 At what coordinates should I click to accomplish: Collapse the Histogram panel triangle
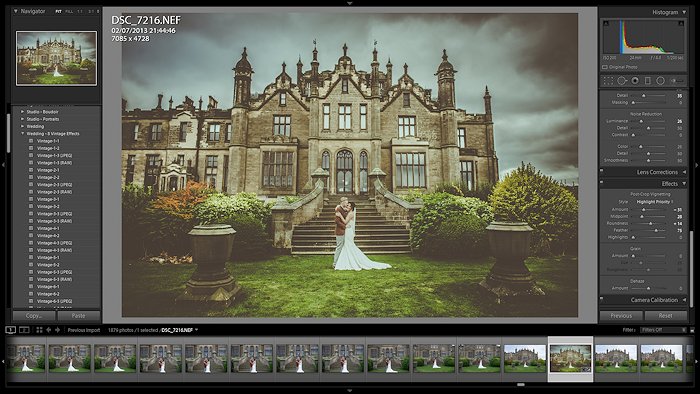pos(684,12)
